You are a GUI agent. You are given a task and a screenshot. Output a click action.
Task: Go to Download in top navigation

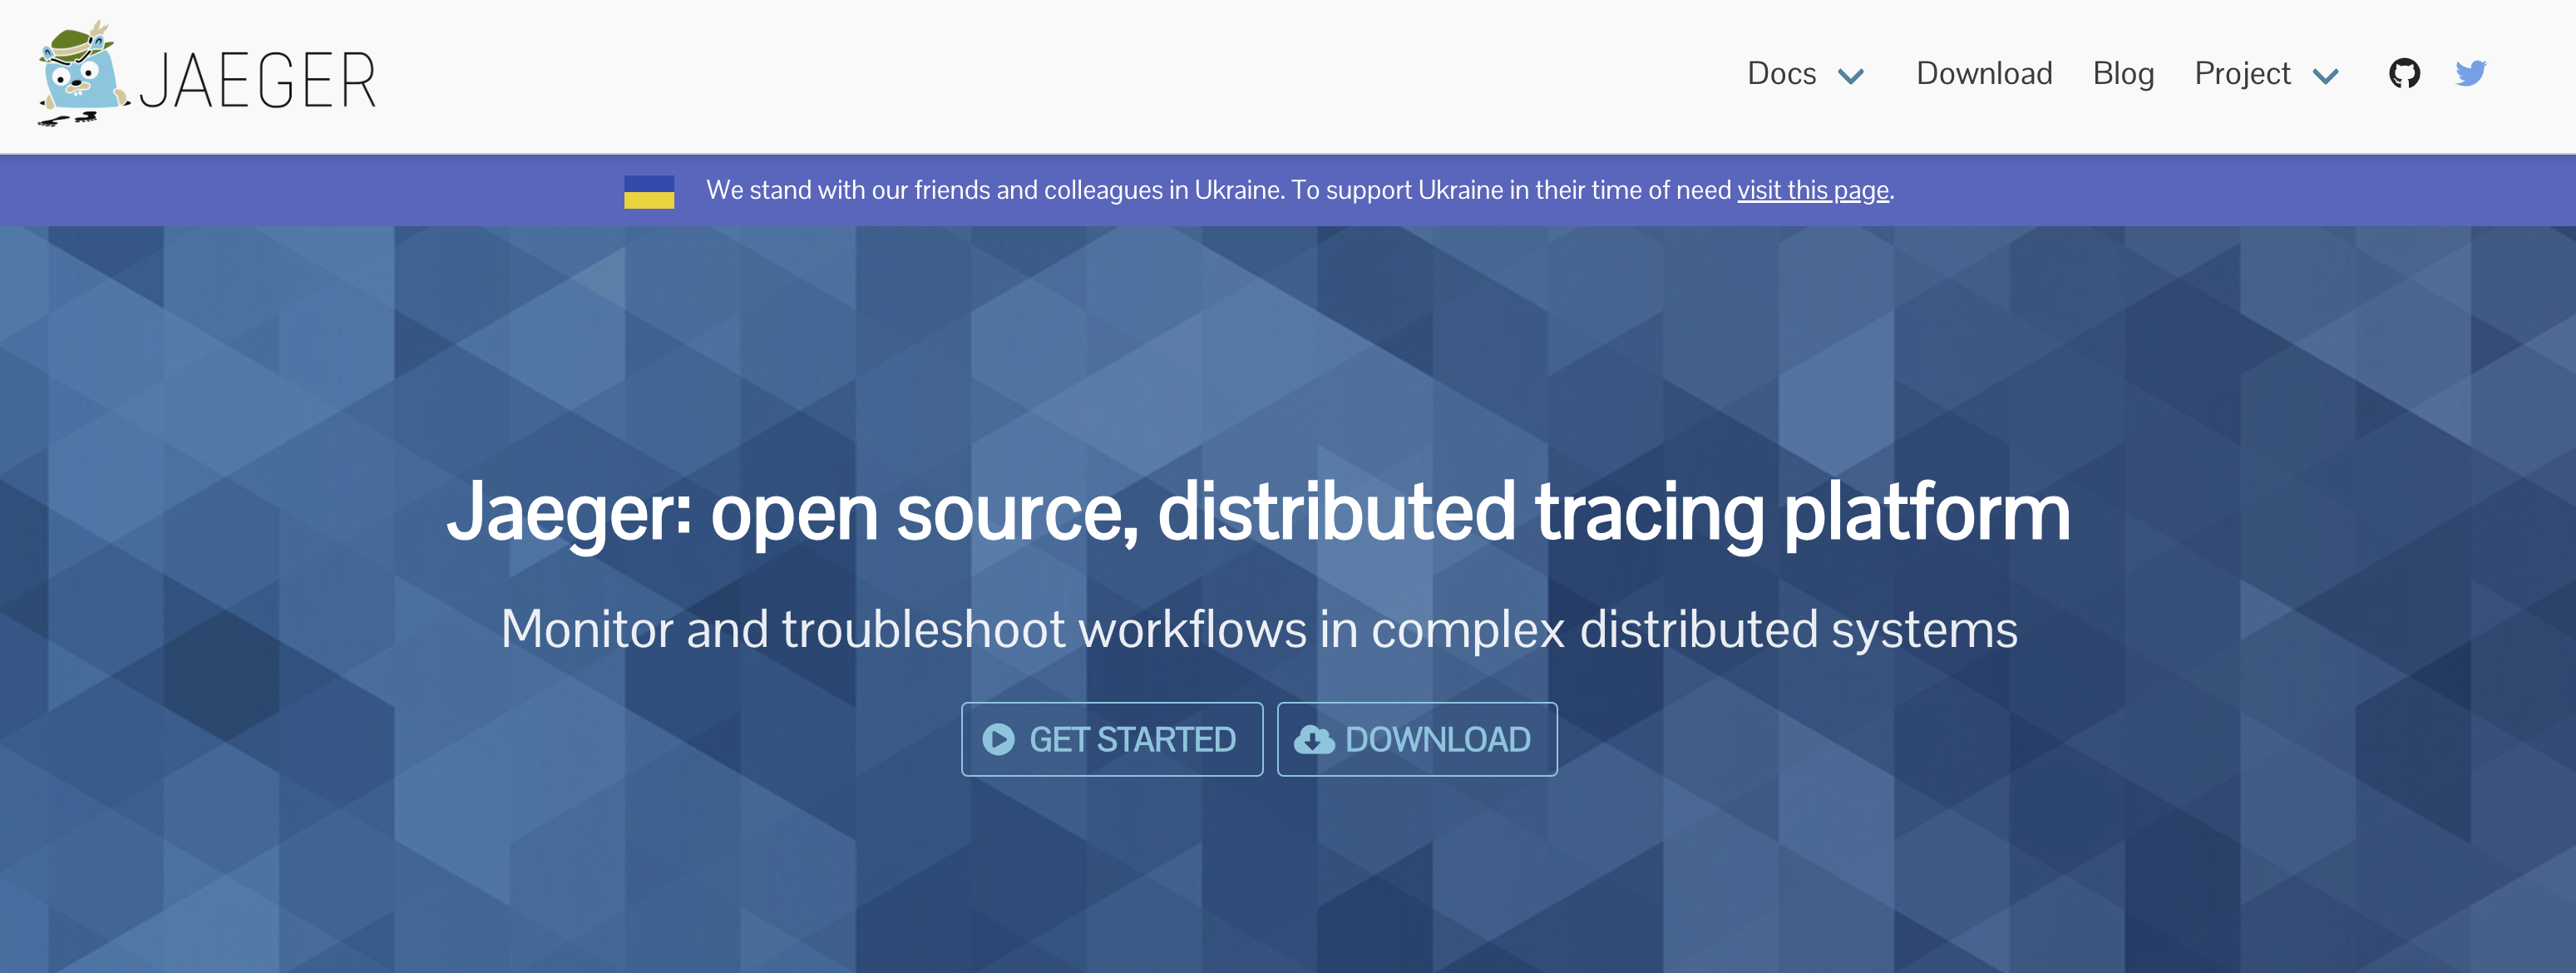click(1983, 74)
